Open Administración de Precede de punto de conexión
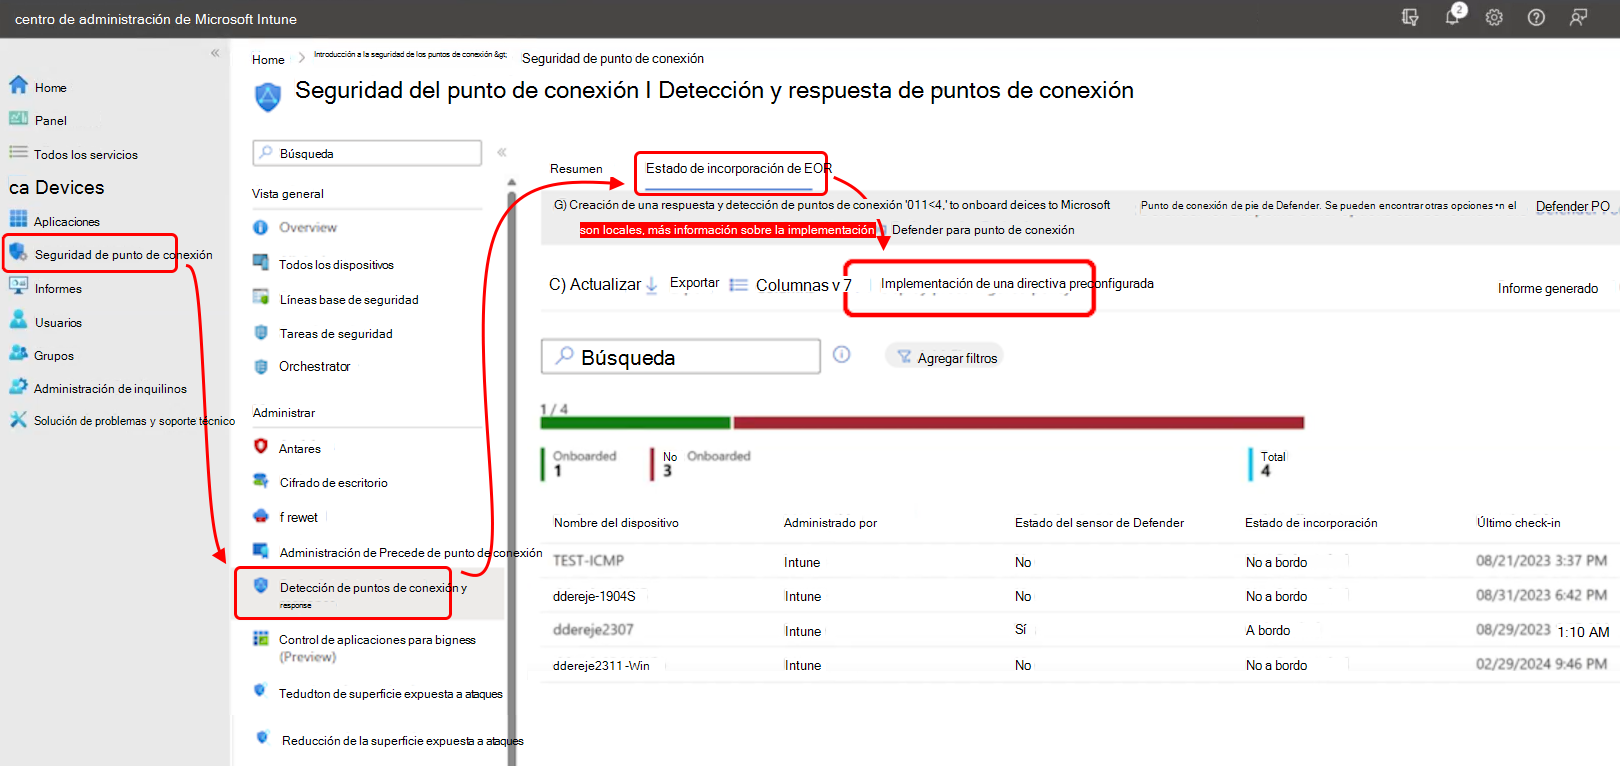The width and height of the screenshot is (1620, 766). tap(411, 553)
